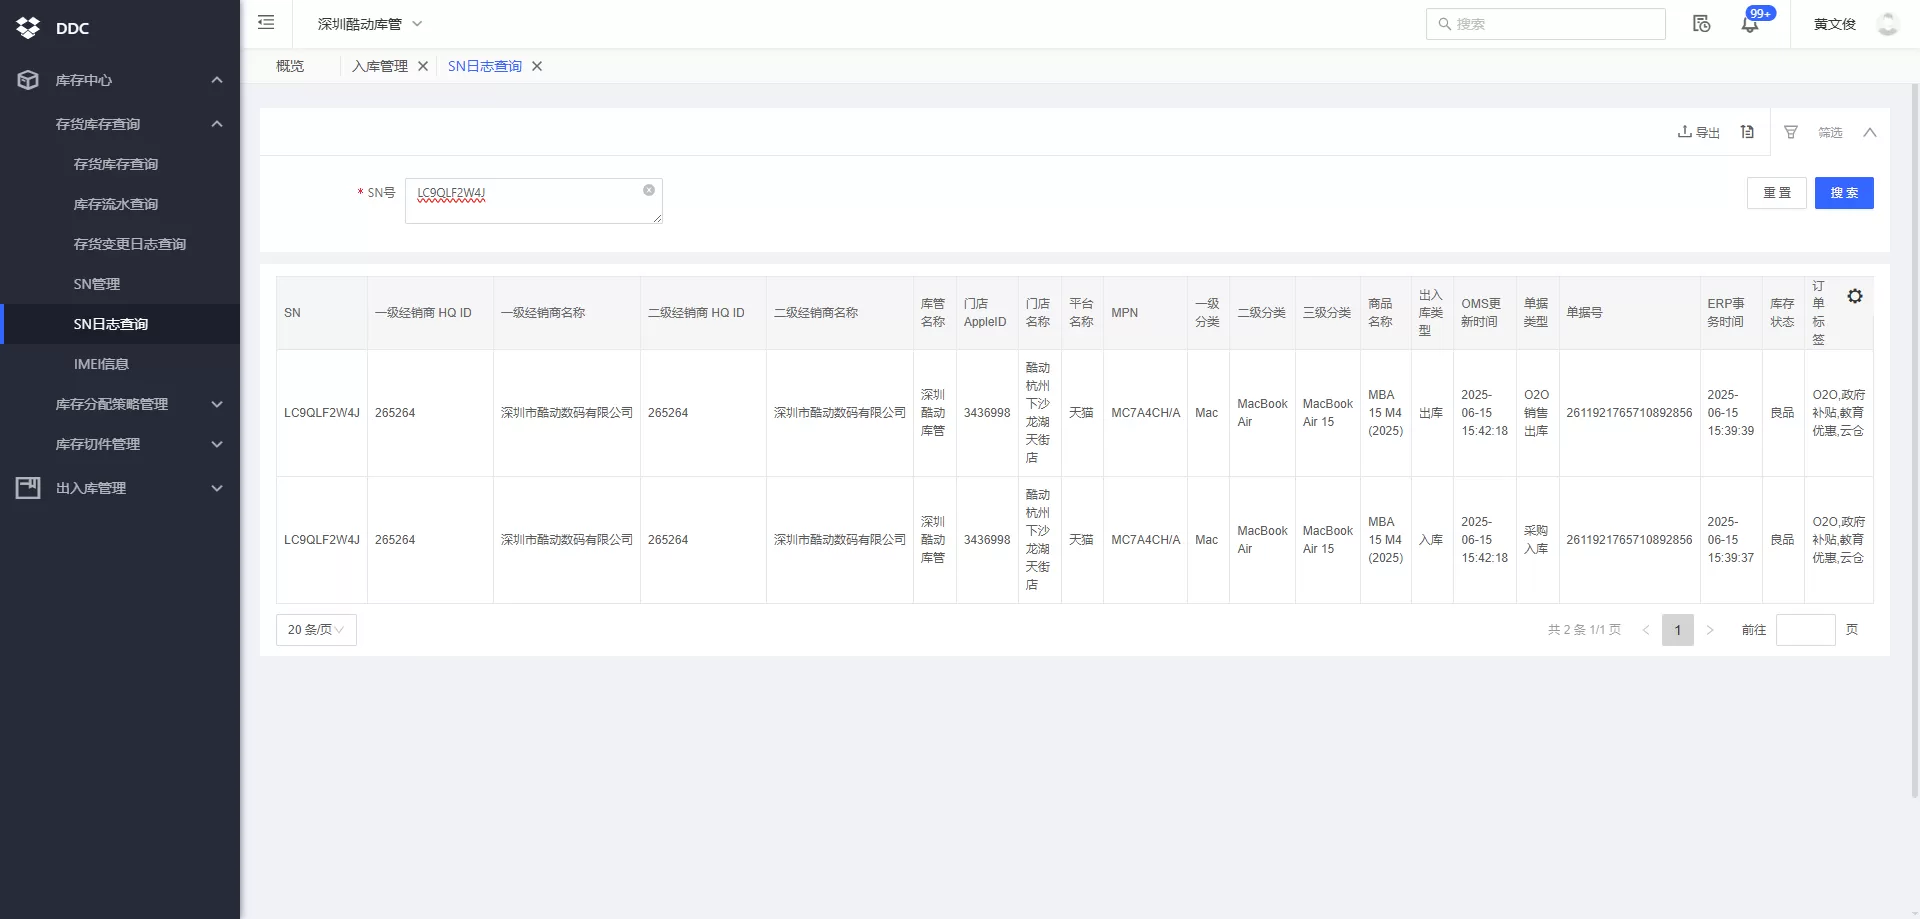
Task: Click the 筛选 filter icon
Action: click(1791, 132)
